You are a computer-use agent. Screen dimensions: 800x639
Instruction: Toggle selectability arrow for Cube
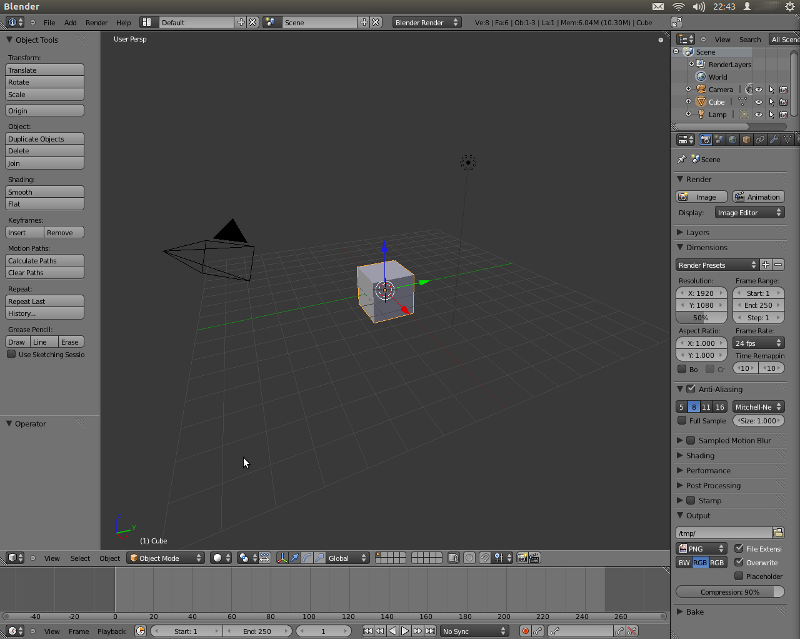771,102
